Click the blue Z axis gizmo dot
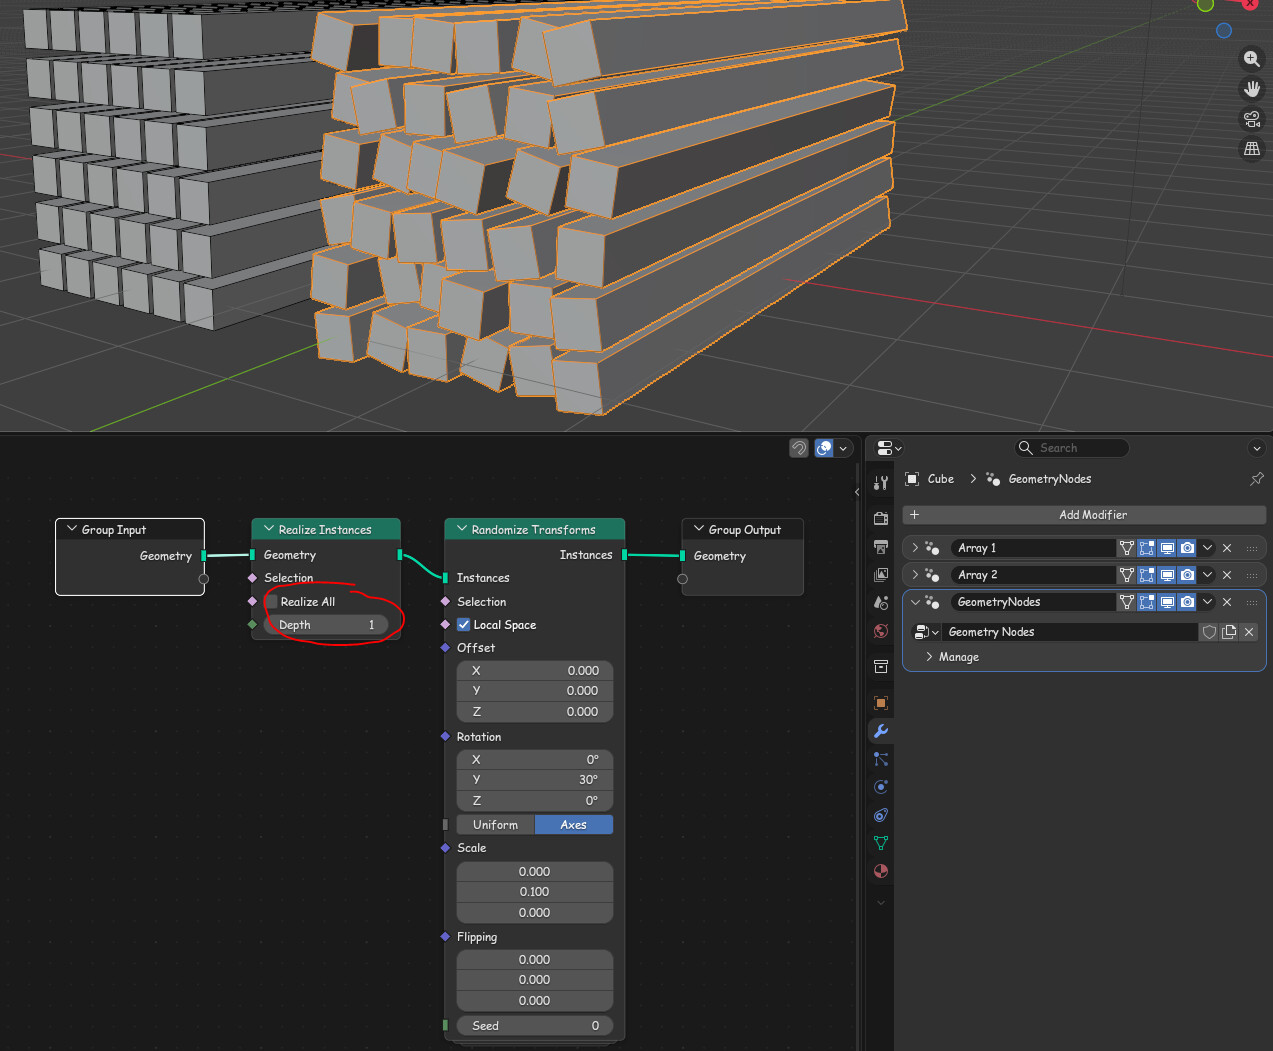 click(1224, 31)
